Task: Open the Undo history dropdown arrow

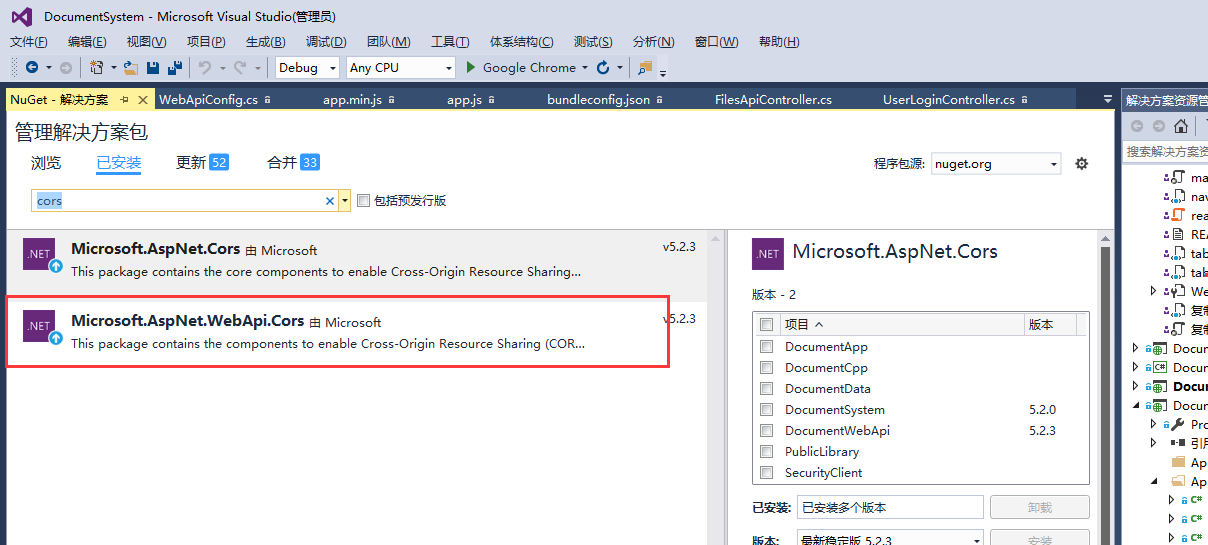Action: point(221,68)
